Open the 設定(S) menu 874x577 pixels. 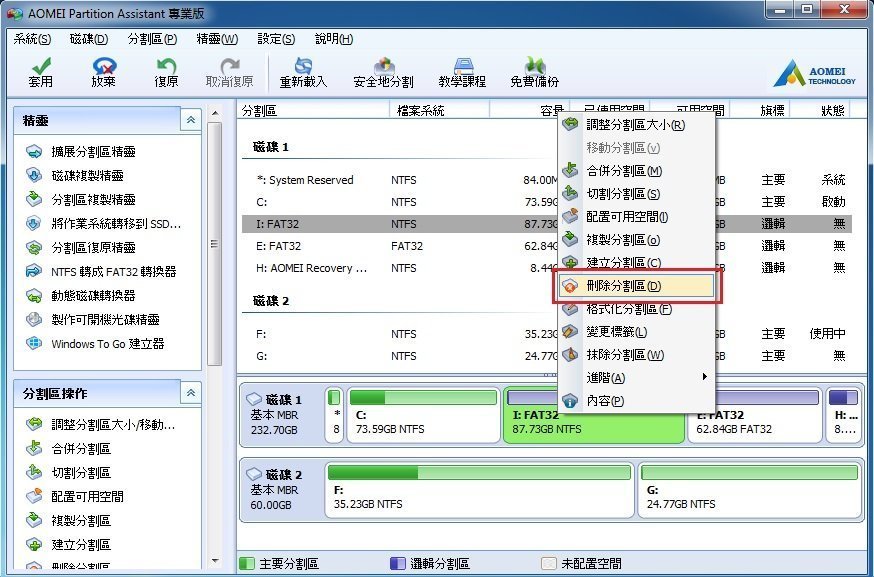[276, 39]
